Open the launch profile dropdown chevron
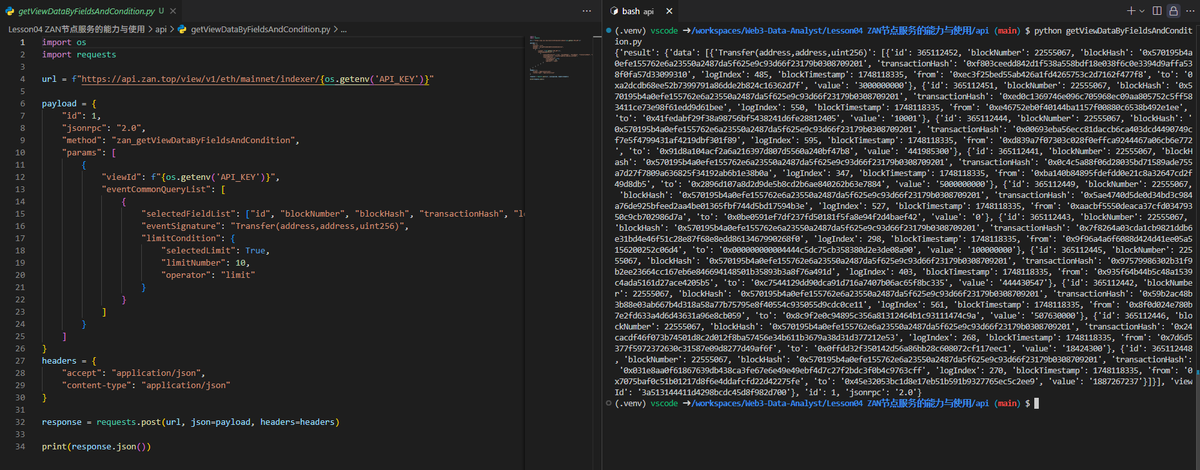Viewport: 1200px width, 470px height. [1142, 10]
